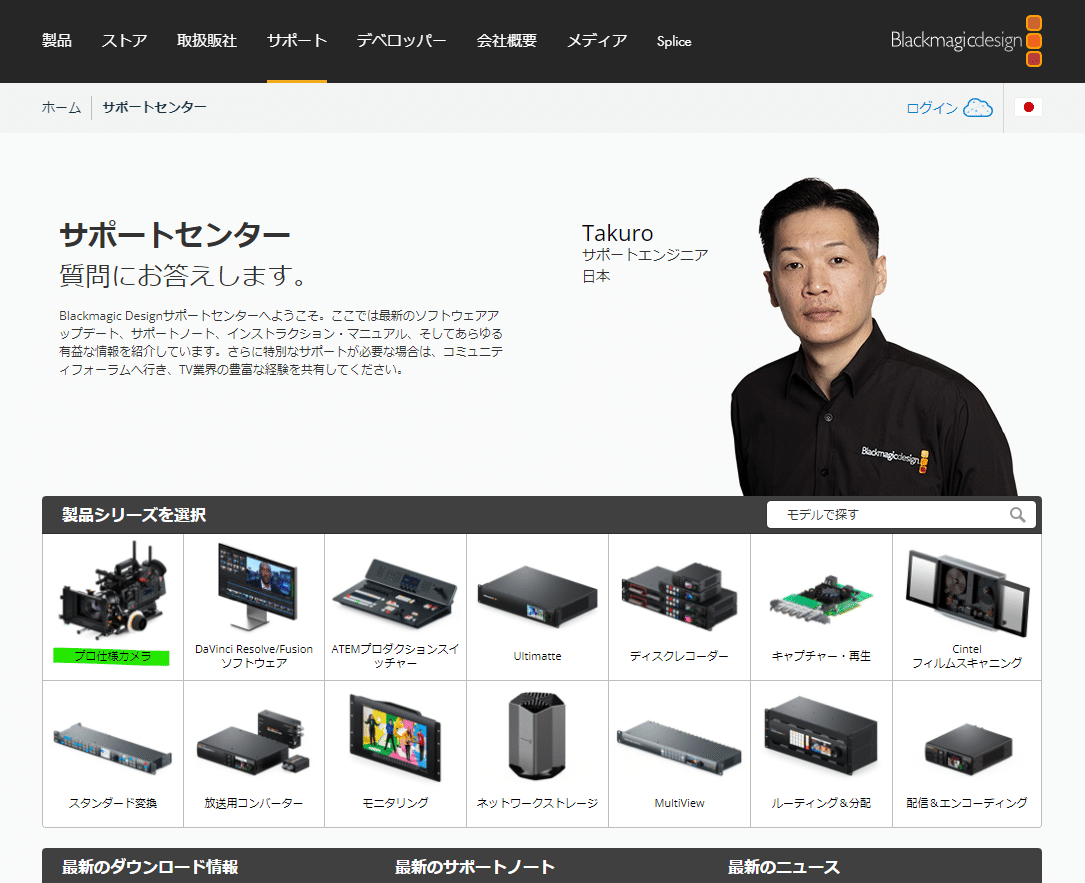Open the 放送用コンバーター product image

254,743
